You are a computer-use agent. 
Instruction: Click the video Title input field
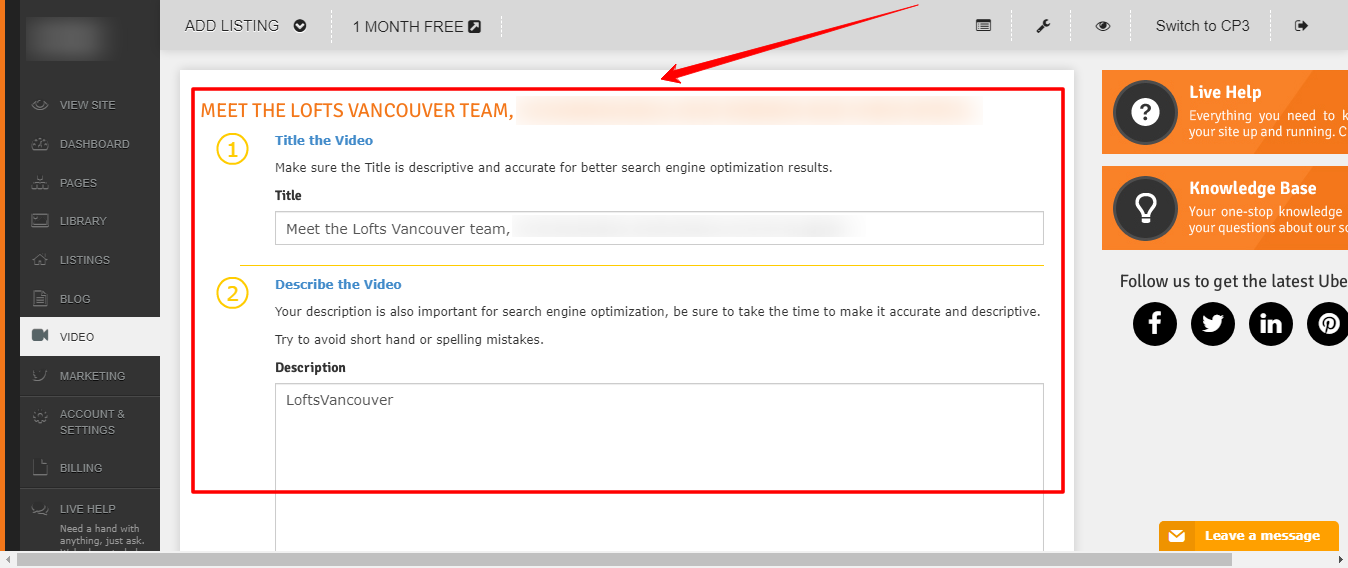tap(659, 228)
